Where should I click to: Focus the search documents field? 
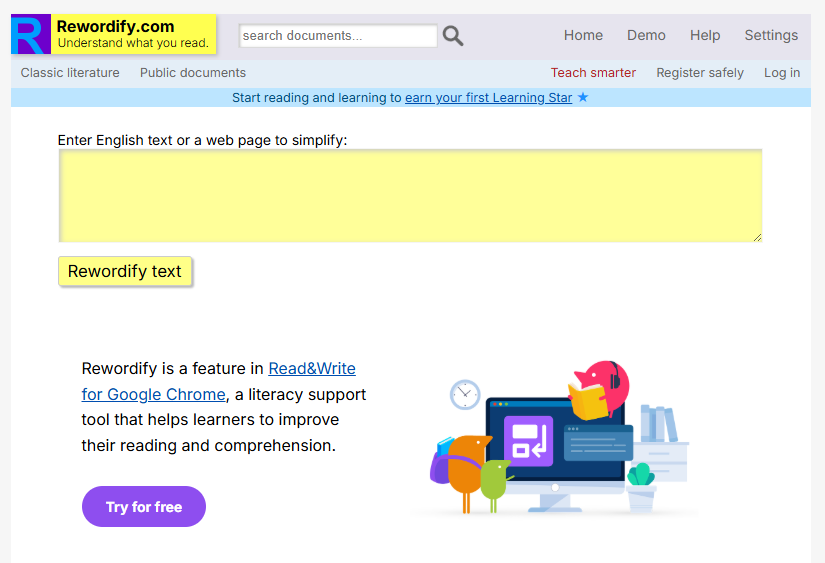point(338,36)
